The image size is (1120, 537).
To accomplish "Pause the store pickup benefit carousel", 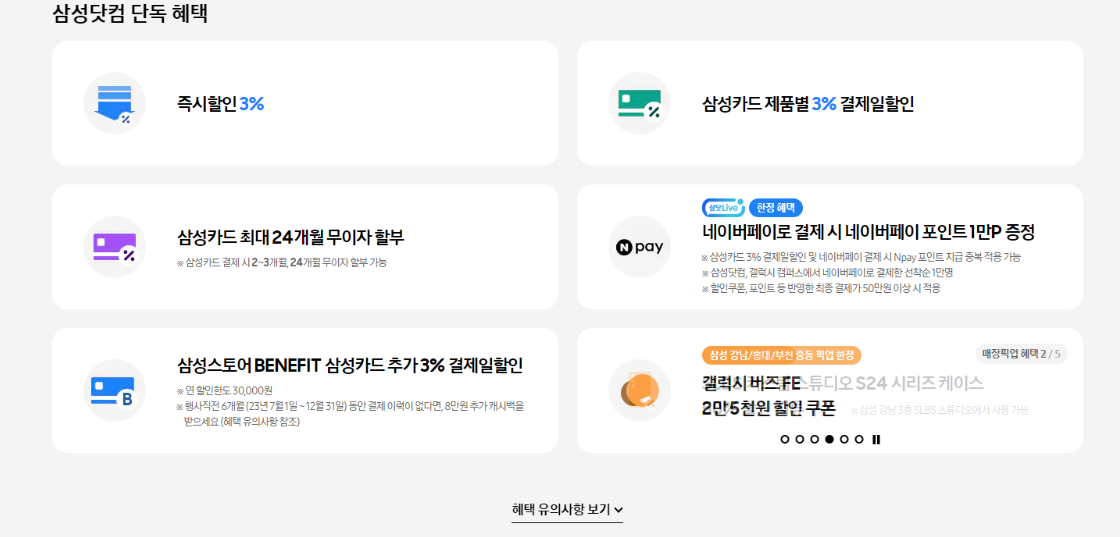I will 876,440.
